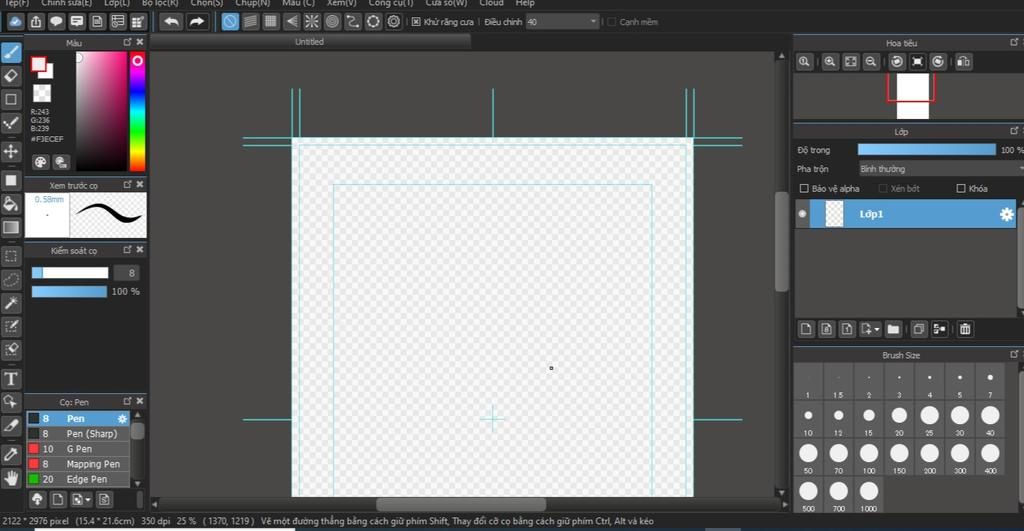Undock the Xem trước cọ panel
1024x531 pixels.
point(127,185)
